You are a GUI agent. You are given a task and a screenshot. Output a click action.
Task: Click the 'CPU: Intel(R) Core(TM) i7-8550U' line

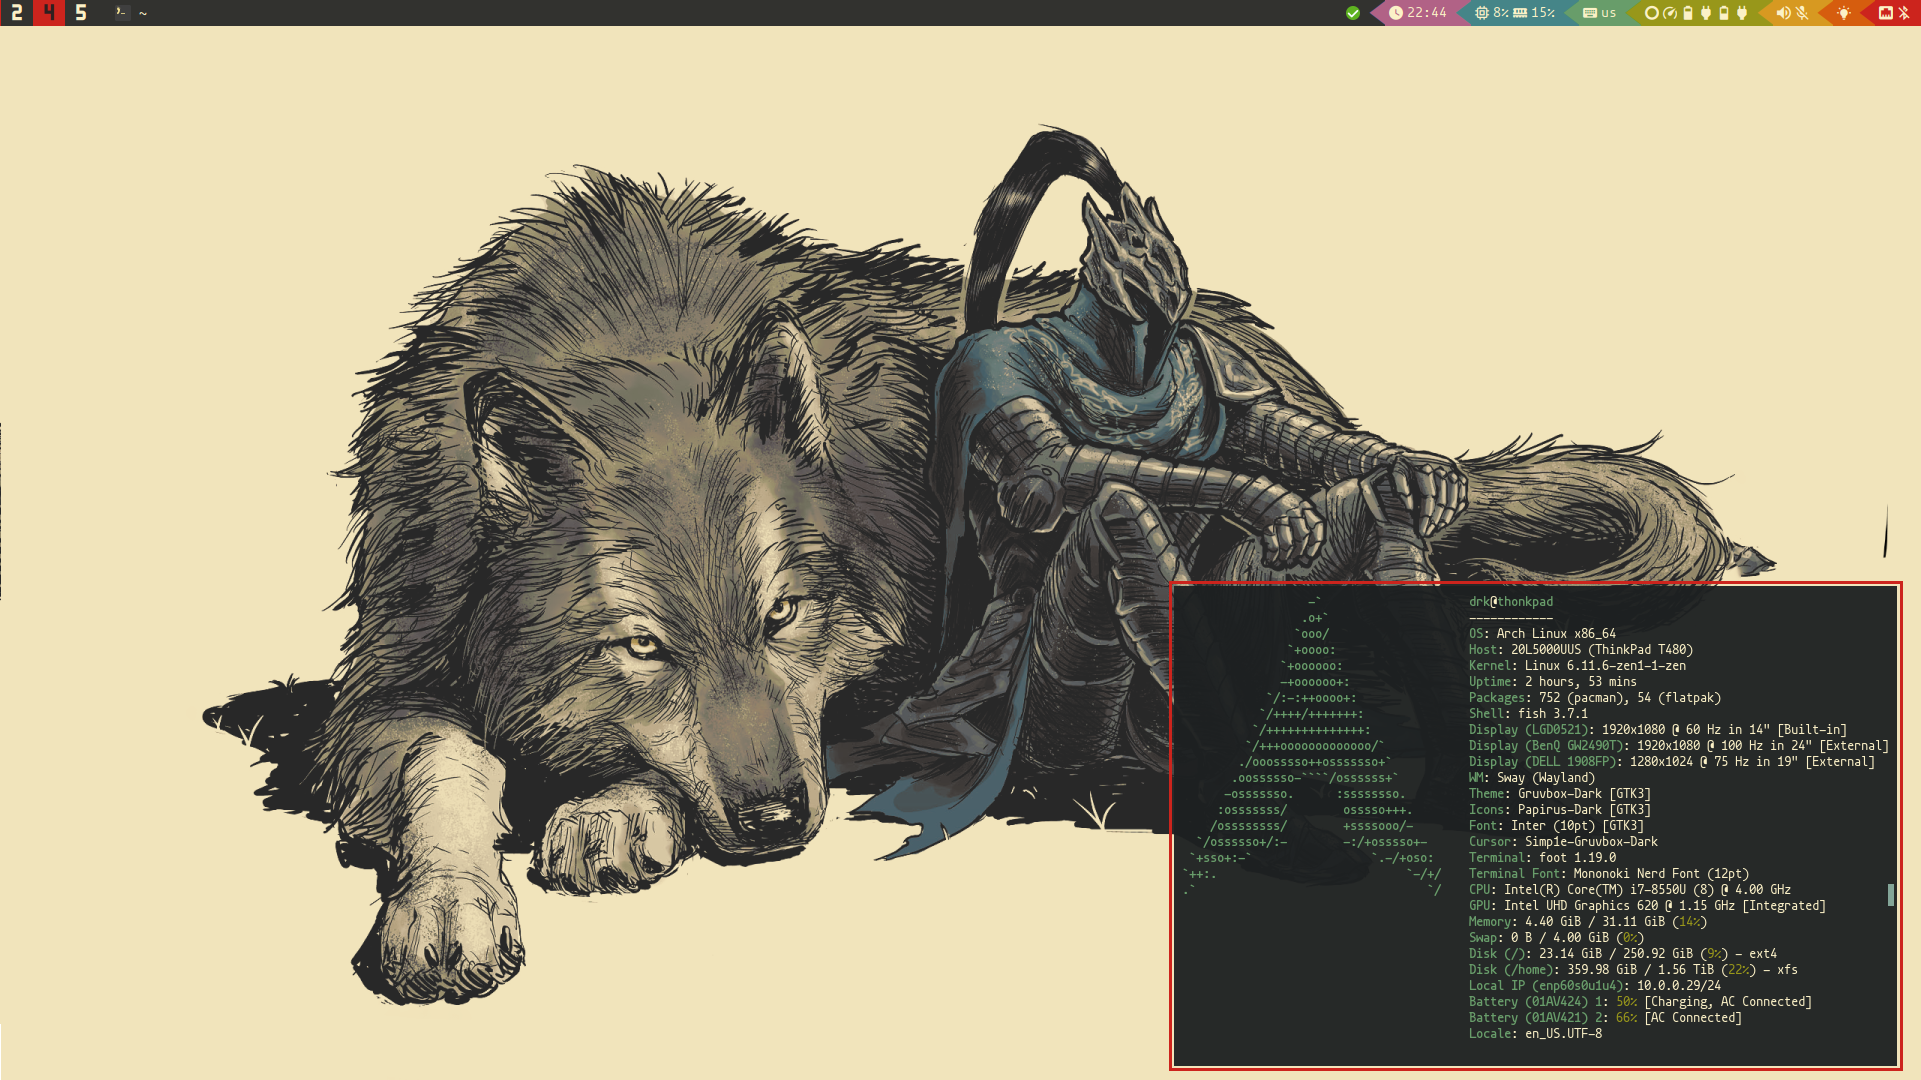pos(1630,890)
